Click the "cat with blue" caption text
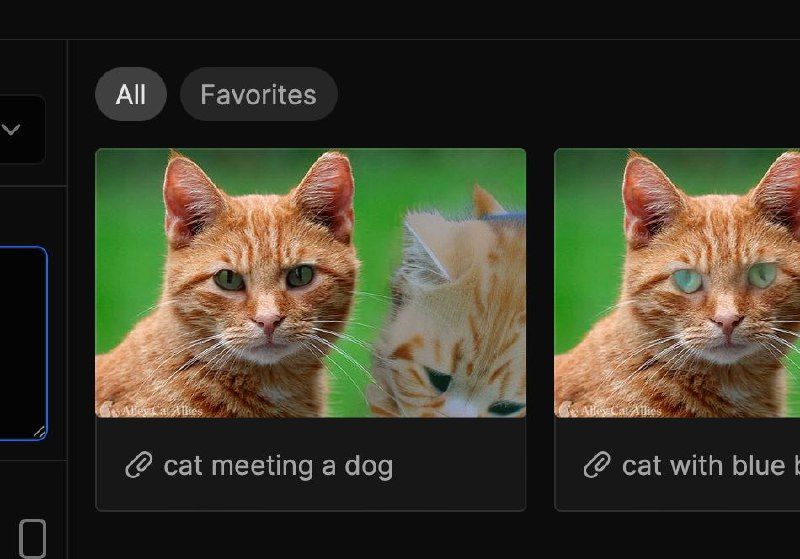 point(703,466)
